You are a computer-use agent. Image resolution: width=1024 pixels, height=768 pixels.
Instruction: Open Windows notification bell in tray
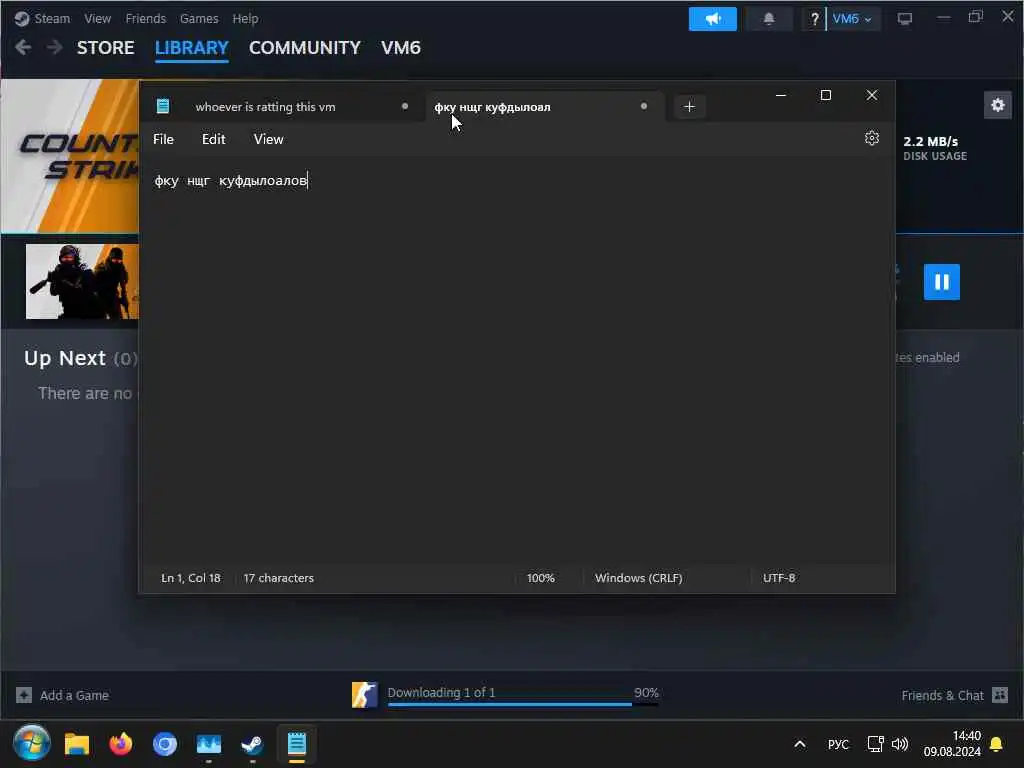point(997,744)
